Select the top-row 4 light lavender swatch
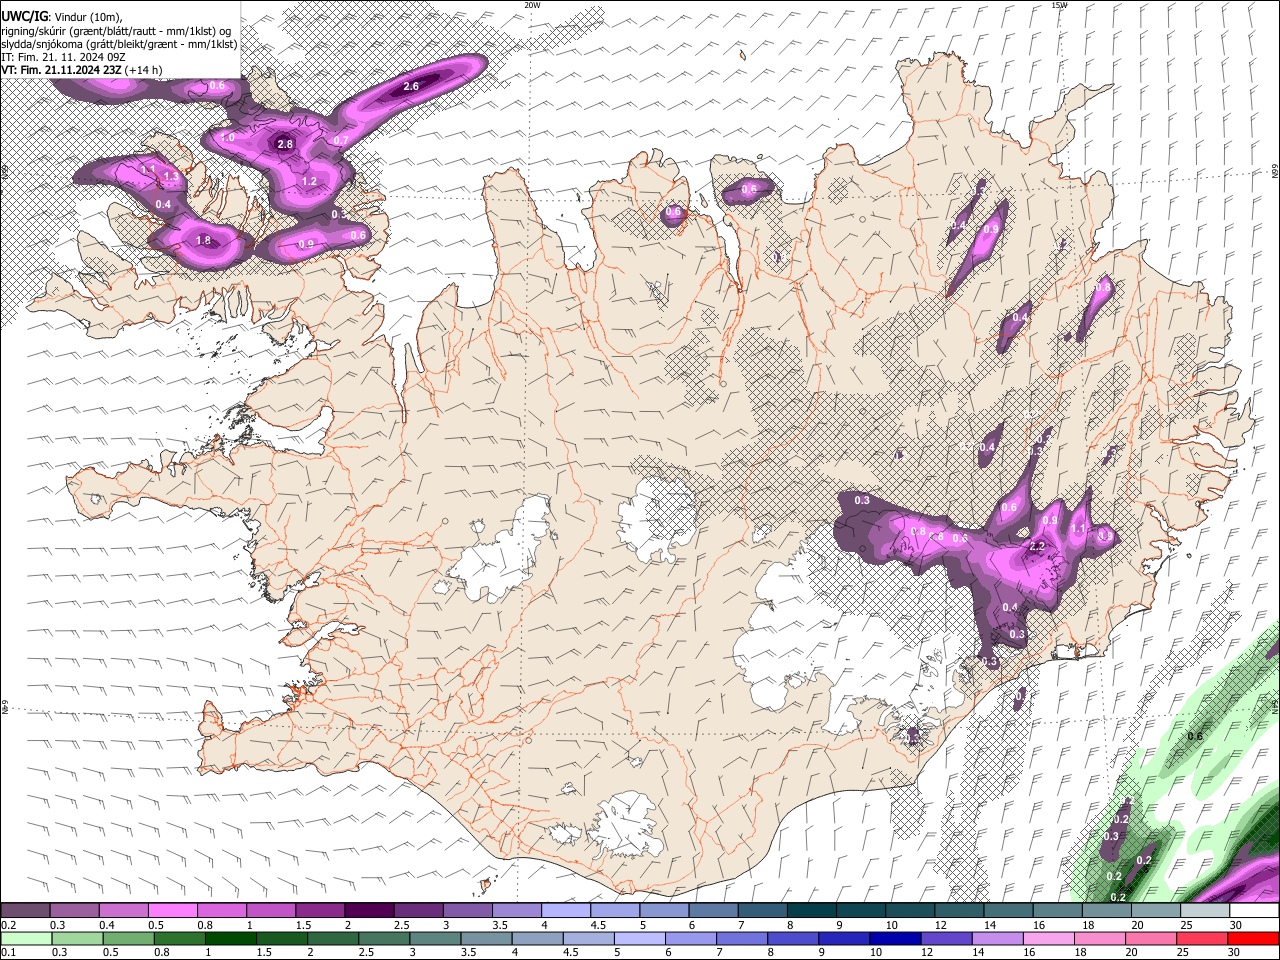Viewport: 1280px width, 960px height. pos(565,910)
